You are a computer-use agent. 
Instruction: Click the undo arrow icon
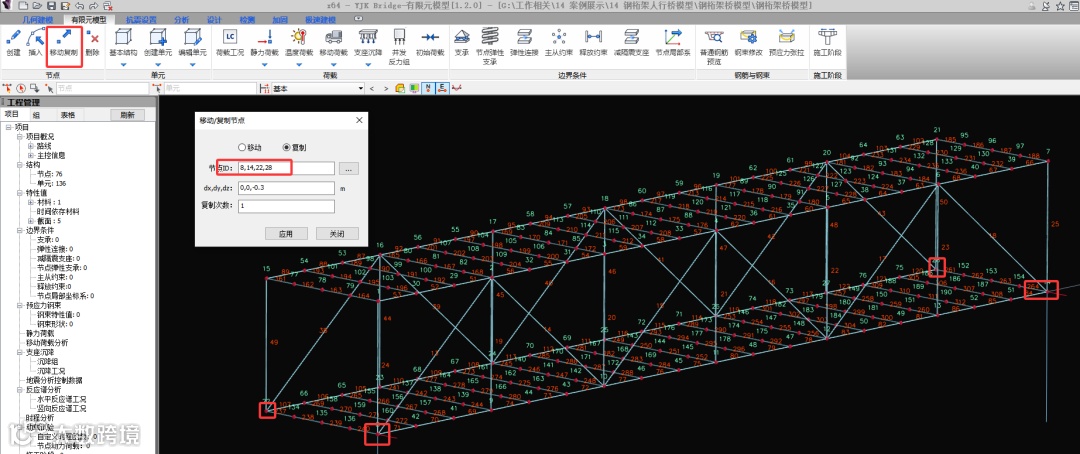(x=79, y=6)
